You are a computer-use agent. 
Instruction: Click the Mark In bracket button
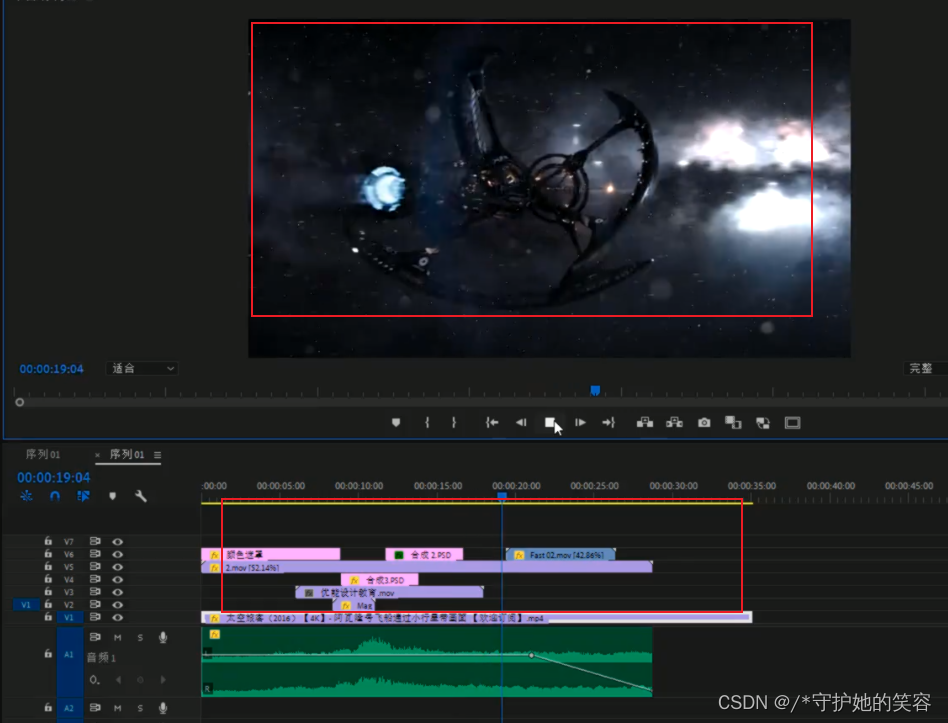[427, 423]
